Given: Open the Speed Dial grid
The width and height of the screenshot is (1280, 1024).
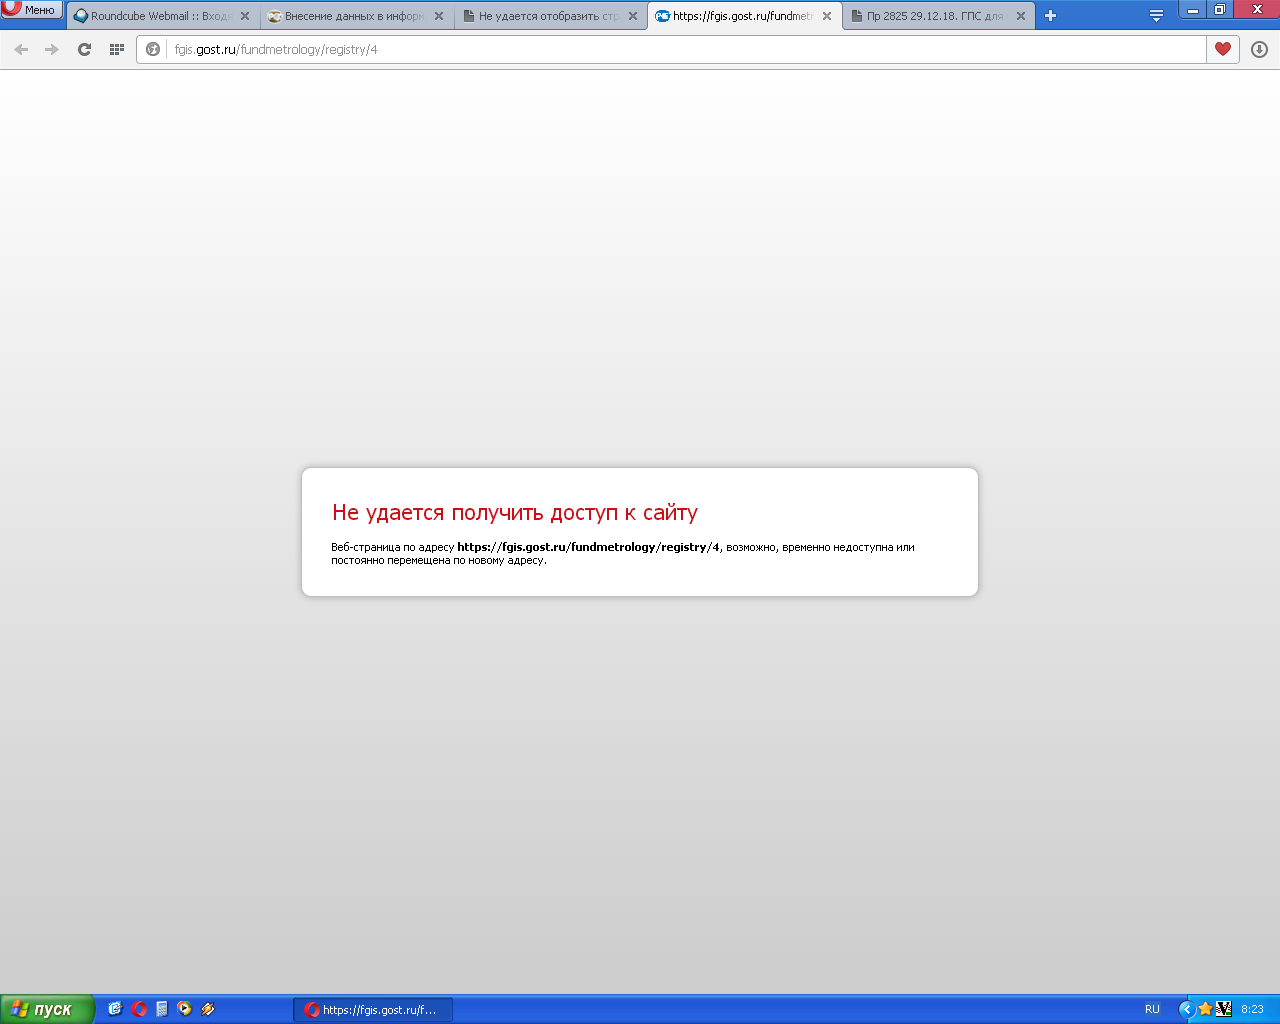Looking at the screenshot, I should point(117,49).
